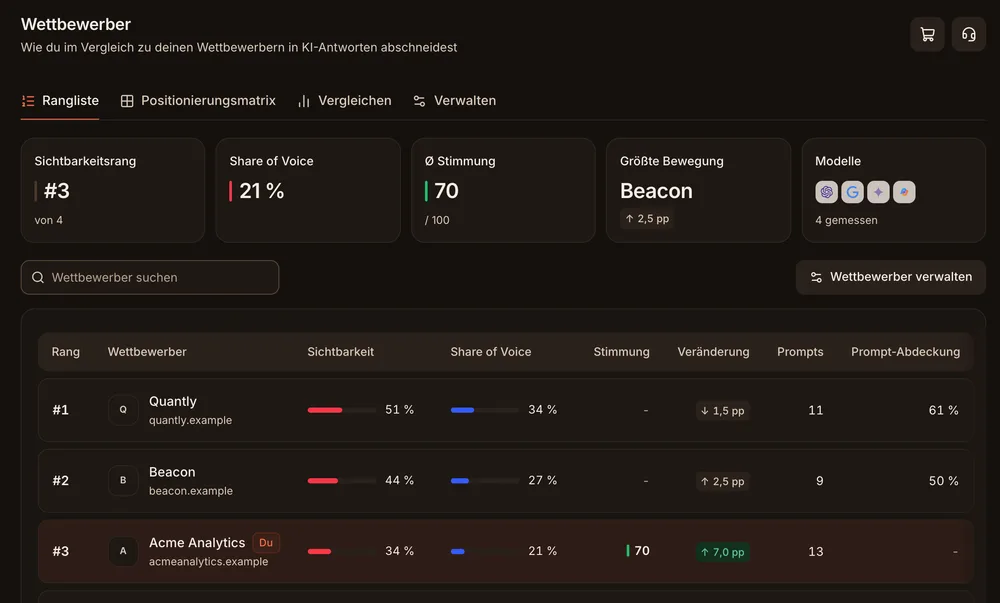Click the Google model icon
Viewport: 1000px width, 603px height.
coord(853,192)
